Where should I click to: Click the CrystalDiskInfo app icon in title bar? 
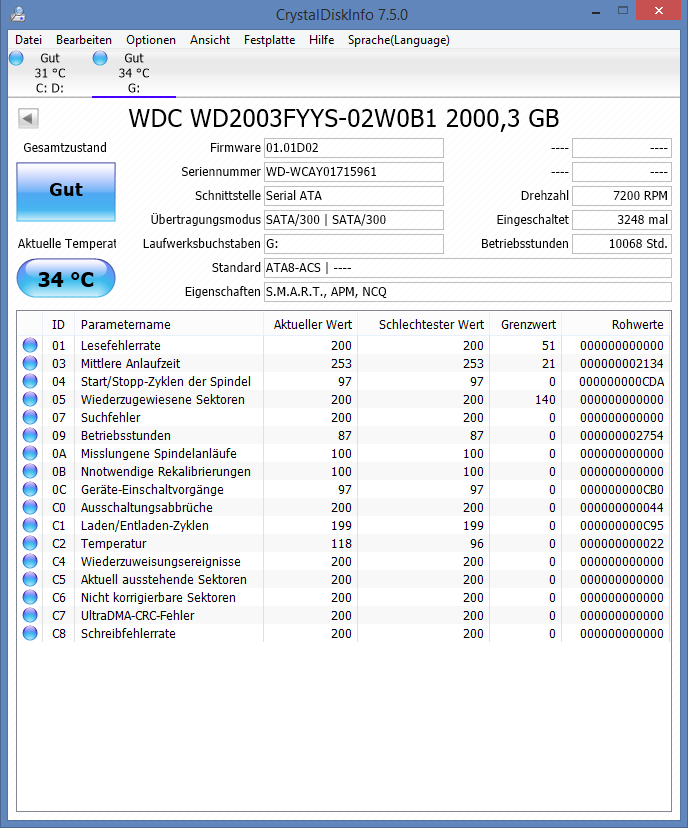[x=18, y=14]
